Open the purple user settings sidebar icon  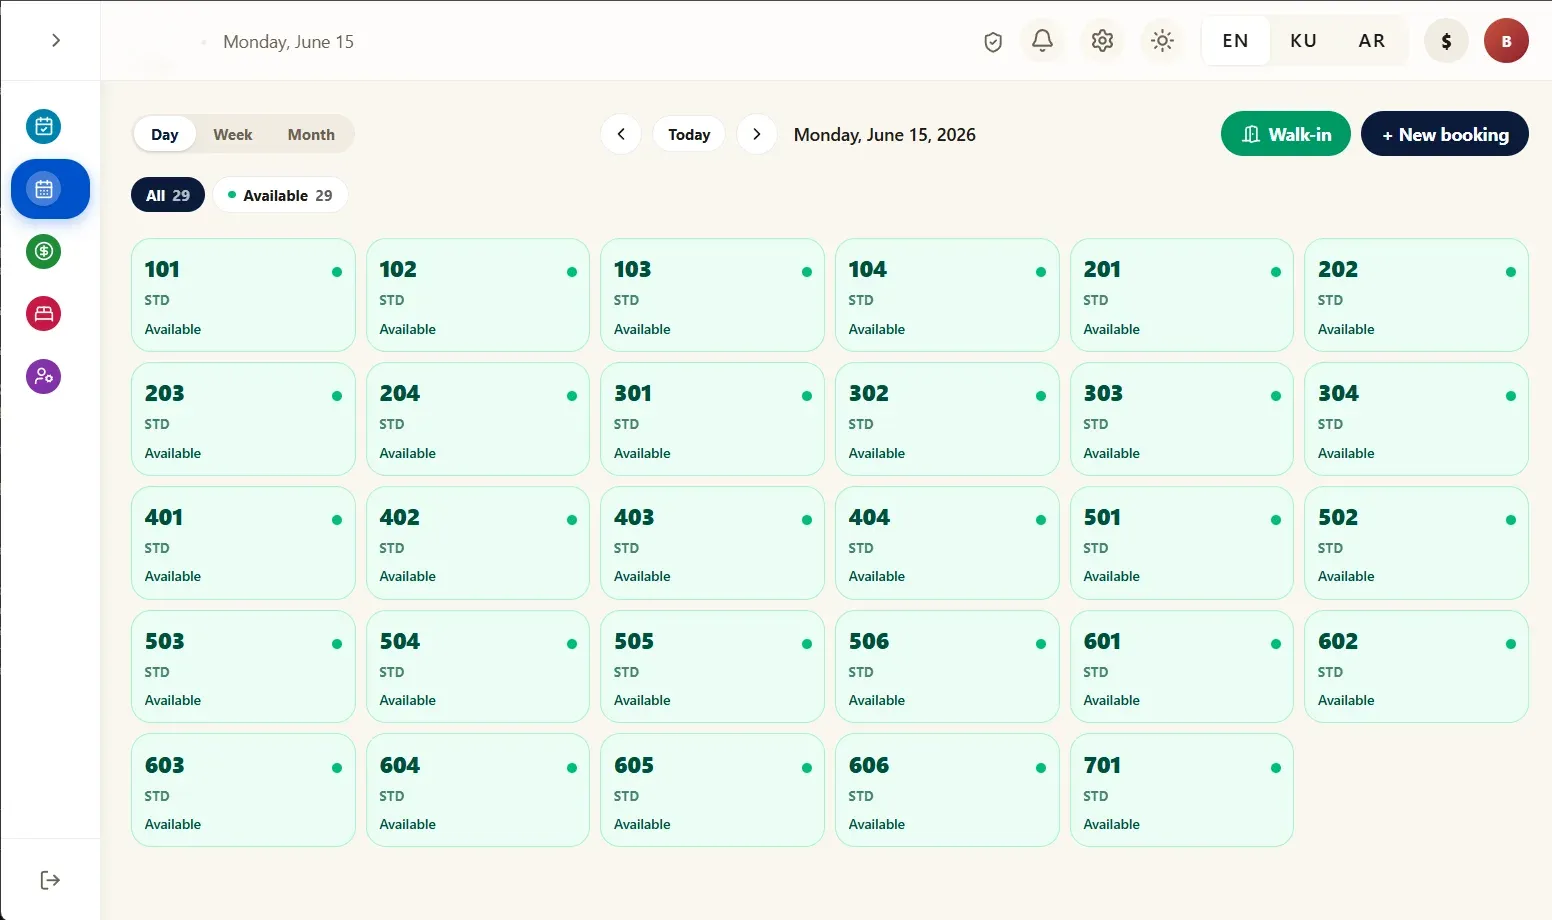tap(44, 376)
